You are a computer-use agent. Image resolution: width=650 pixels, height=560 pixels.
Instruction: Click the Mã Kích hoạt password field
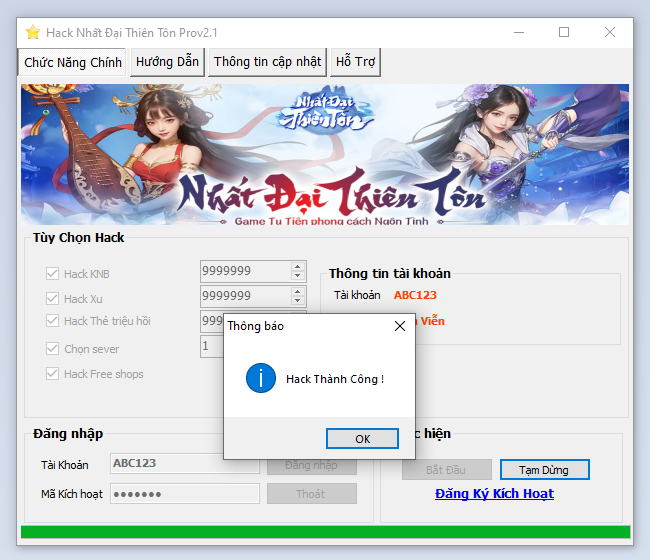tap(185, 494)
